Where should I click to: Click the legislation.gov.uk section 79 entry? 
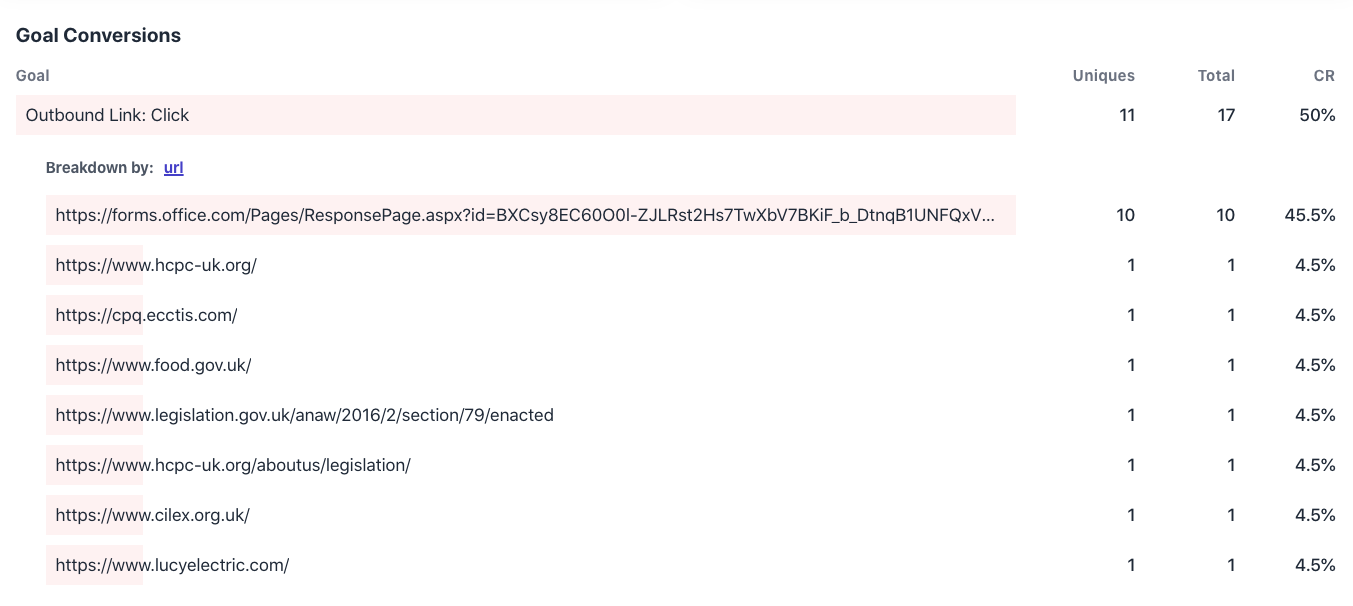(304, 415)
